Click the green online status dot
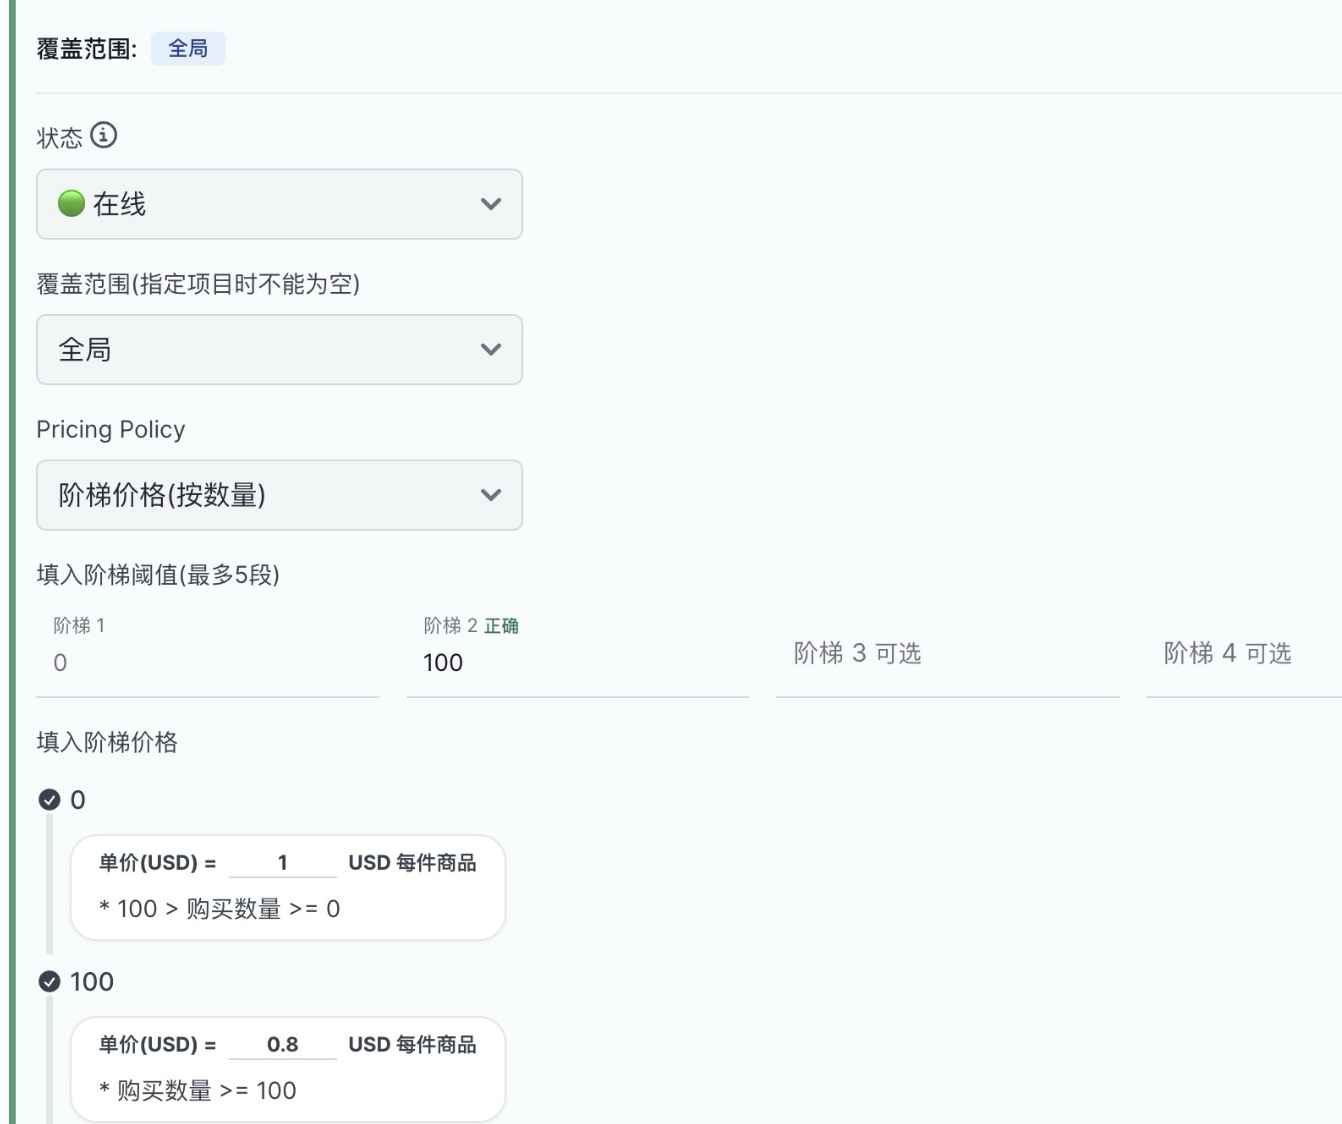This screenshot has width=1342, height=1124. pyautogui.click(x=71, y=204)
